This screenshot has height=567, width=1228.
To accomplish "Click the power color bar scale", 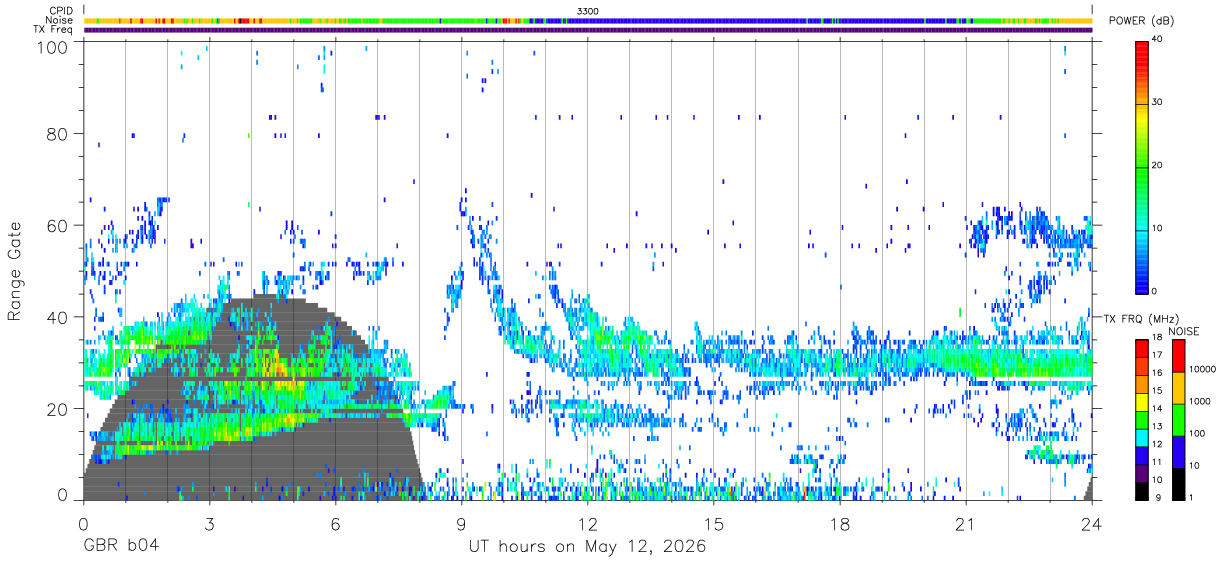I will [1141, 166].
